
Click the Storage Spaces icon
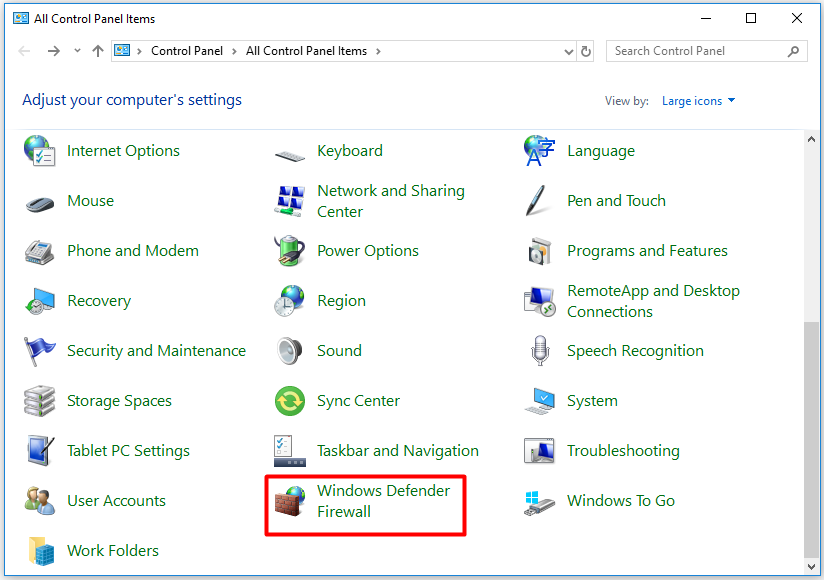click(x=39, y=401)
